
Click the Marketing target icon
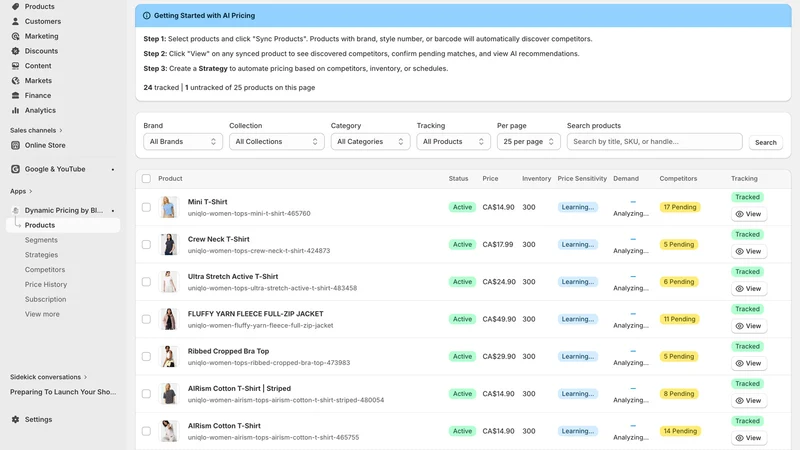coord(15,36)
